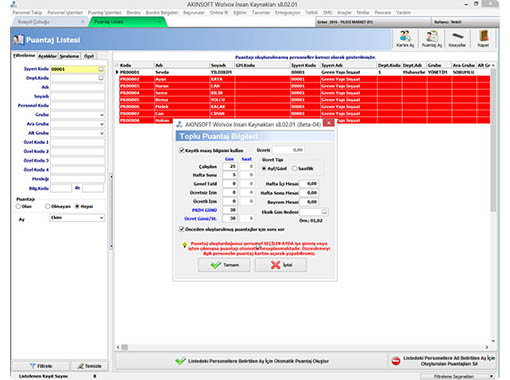The height and width of the screenshot is (380, 510).
Task: Click the lookup icon in Eksik Gün Nedeni field
Action: point(324,212)
